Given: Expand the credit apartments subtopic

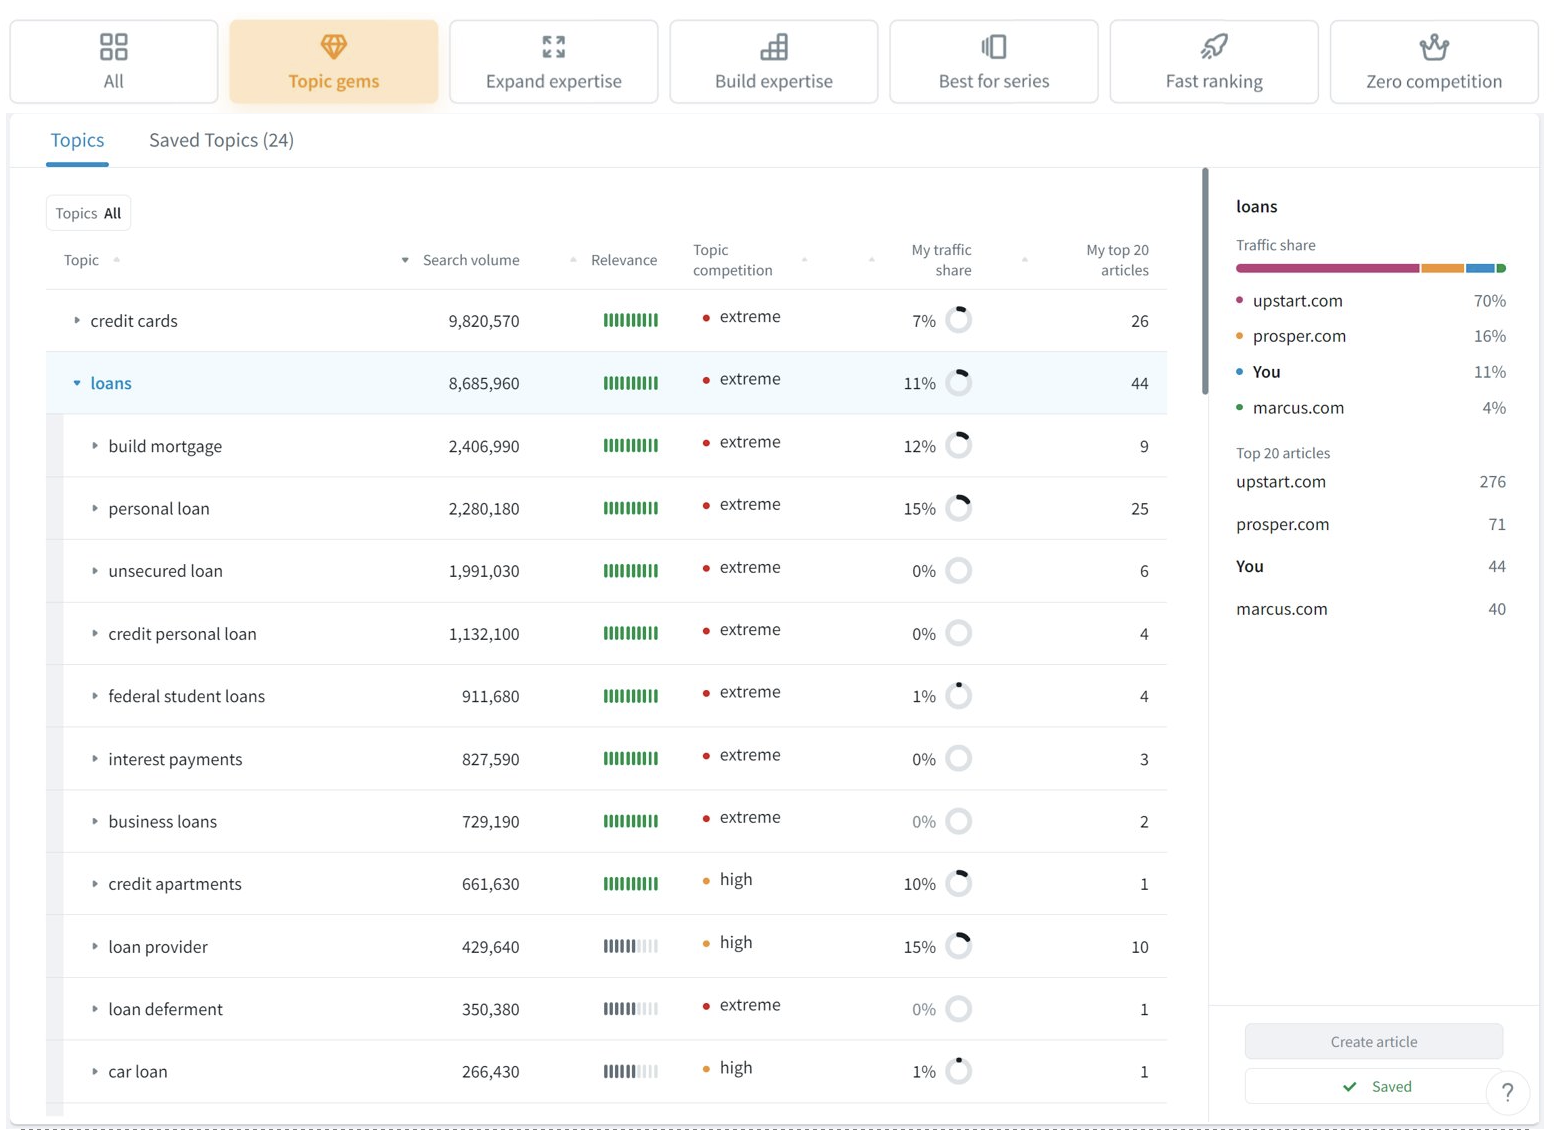Looking at the screenshot, I should coord(95,884).
